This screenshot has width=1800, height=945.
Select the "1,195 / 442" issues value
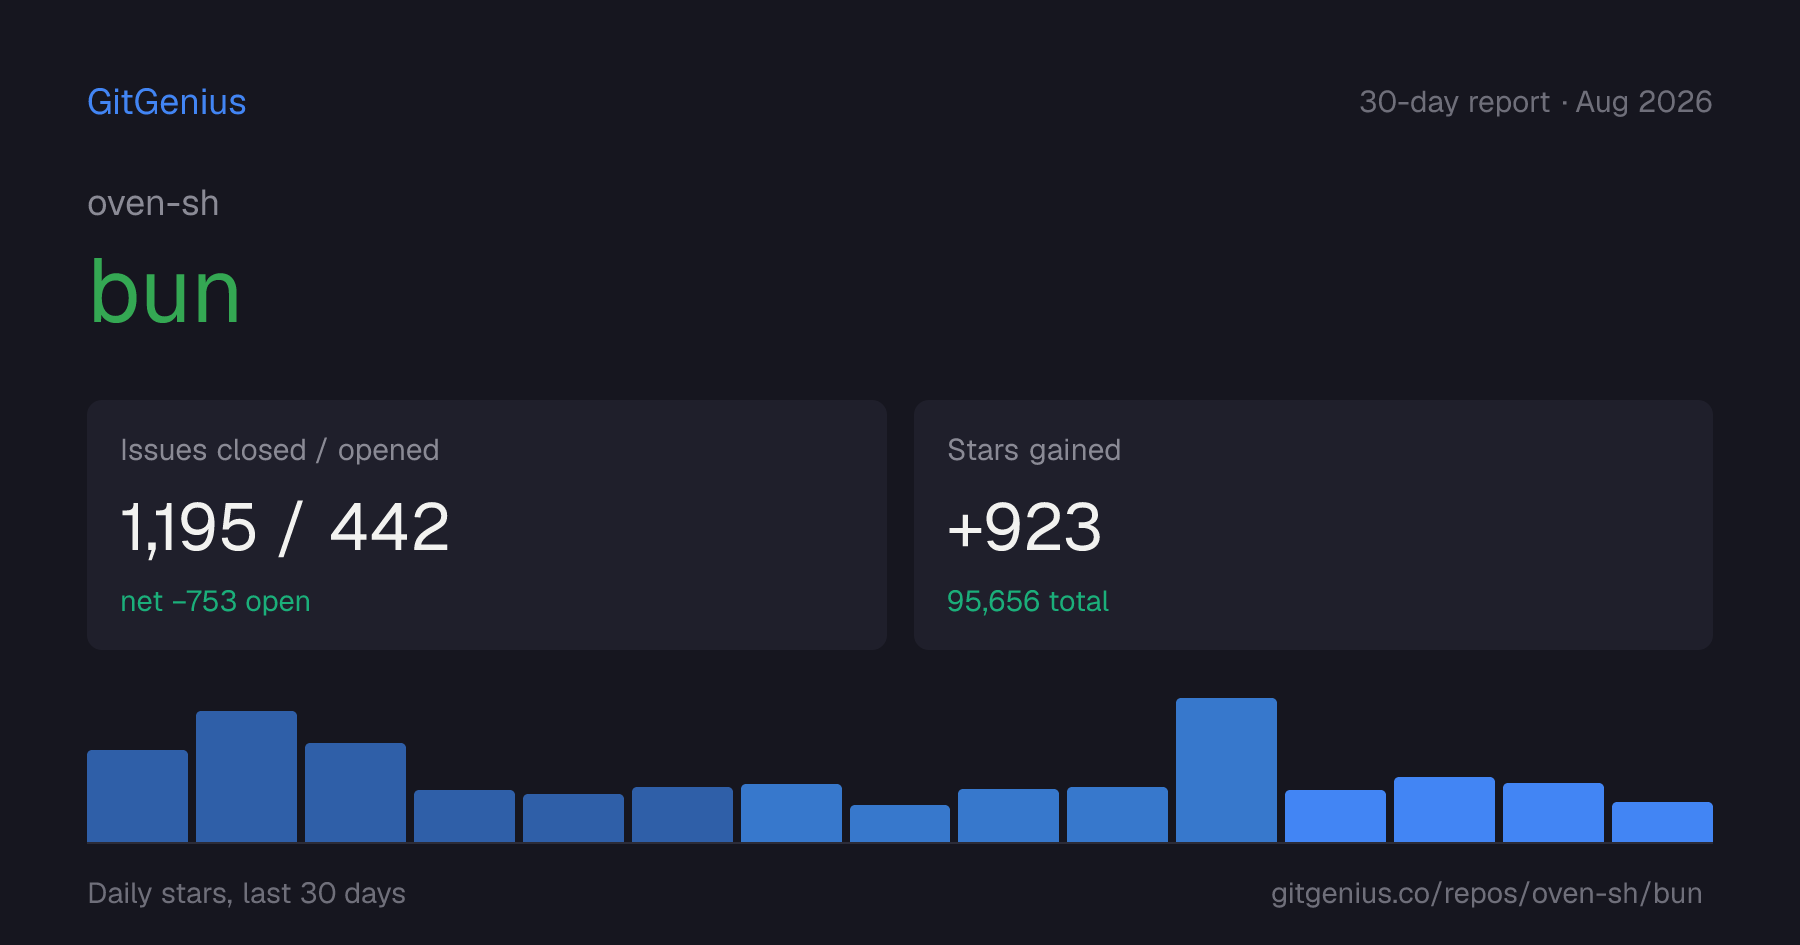point(285,527)
